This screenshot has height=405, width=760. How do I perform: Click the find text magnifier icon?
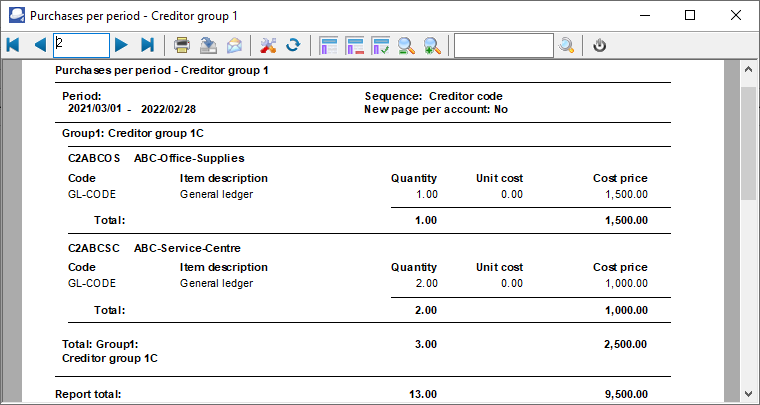[566, 46]
